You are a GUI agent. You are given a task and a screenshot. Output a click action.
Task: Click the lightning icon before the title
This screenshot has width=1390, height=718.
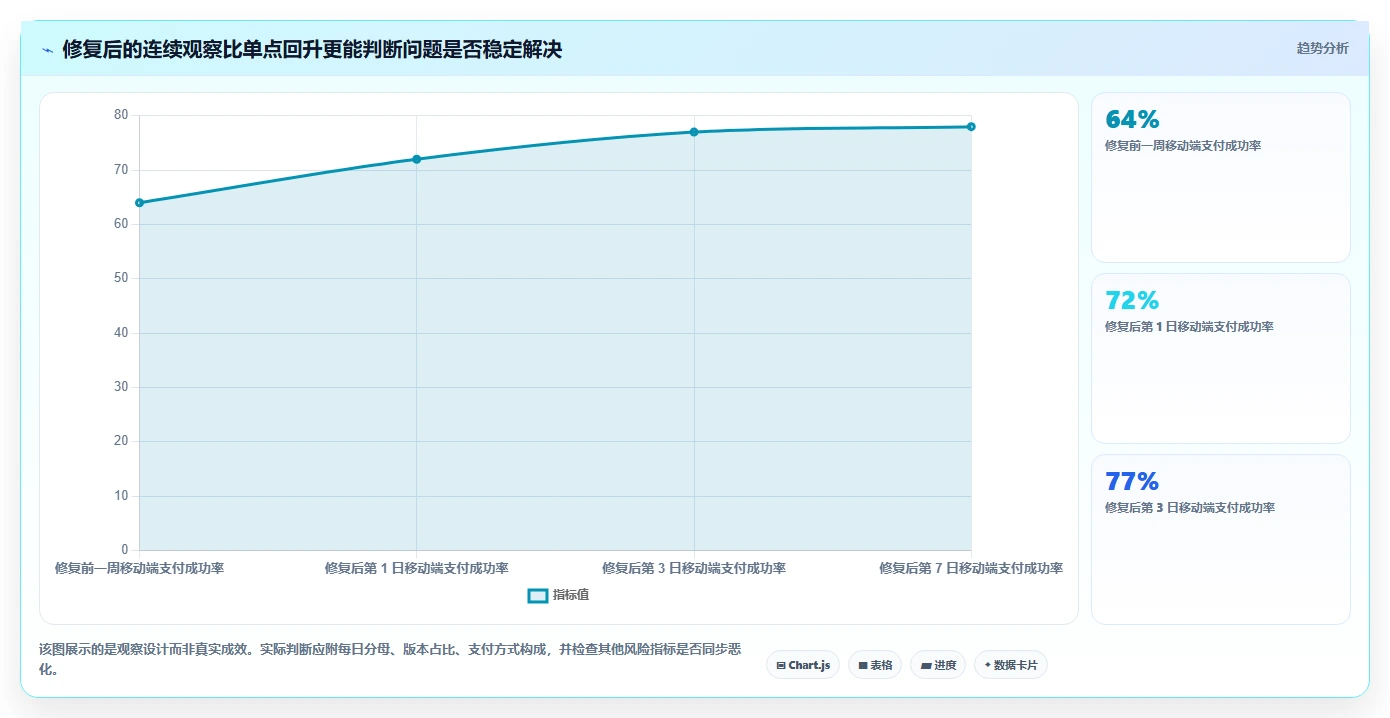(48, 50)
